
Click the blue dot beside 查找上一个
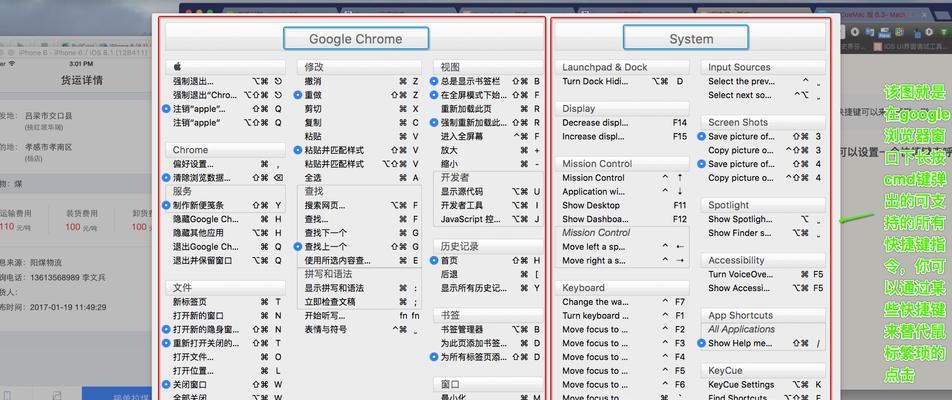pos(298,246)
